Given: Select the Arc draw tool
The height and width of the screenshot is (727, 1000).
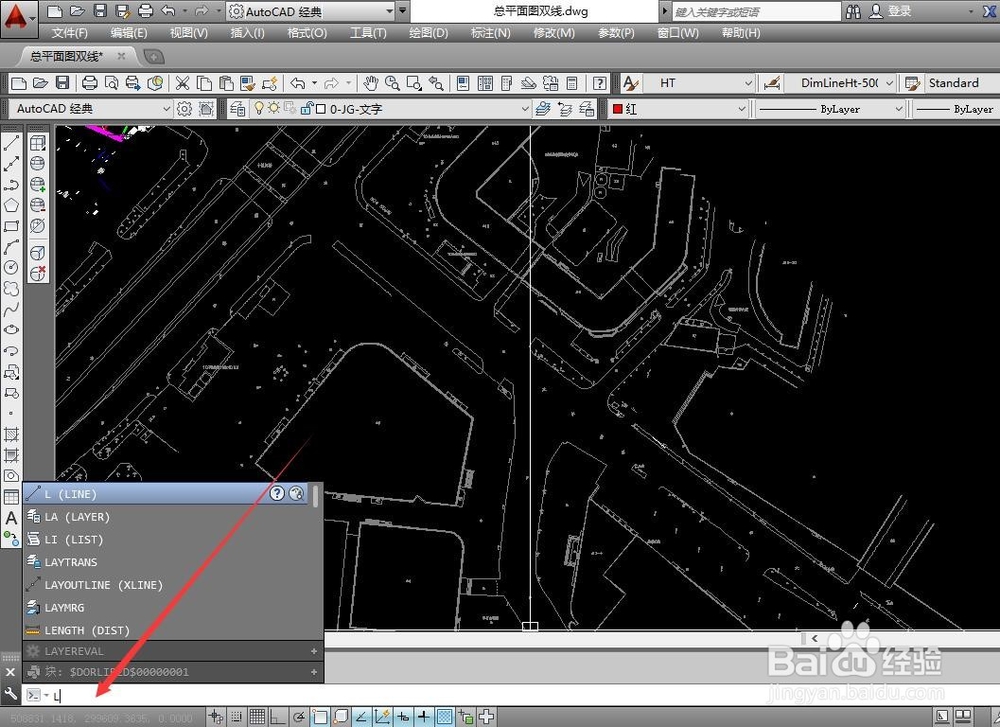Looking at the screenshot, I should click(x=11, y=247).
